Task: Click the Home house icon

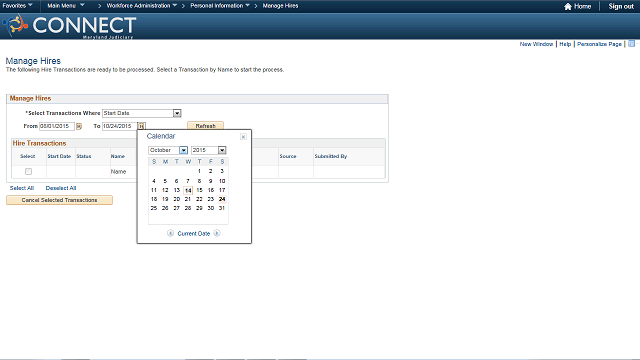Action: pos(568,6)
